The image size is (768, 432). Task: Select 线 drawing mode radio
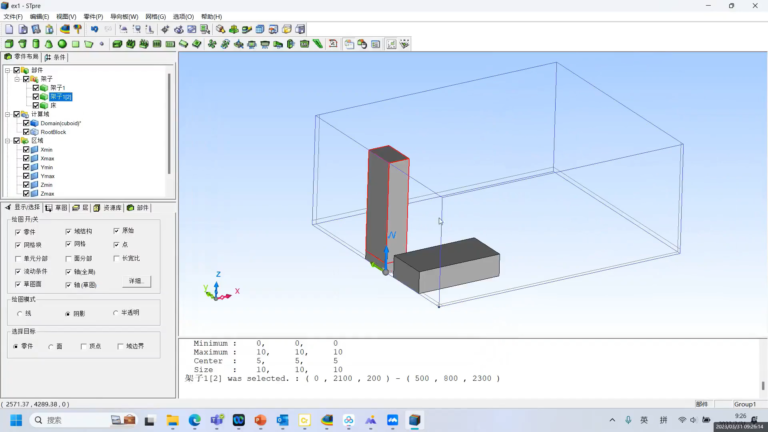pos(19,313)
